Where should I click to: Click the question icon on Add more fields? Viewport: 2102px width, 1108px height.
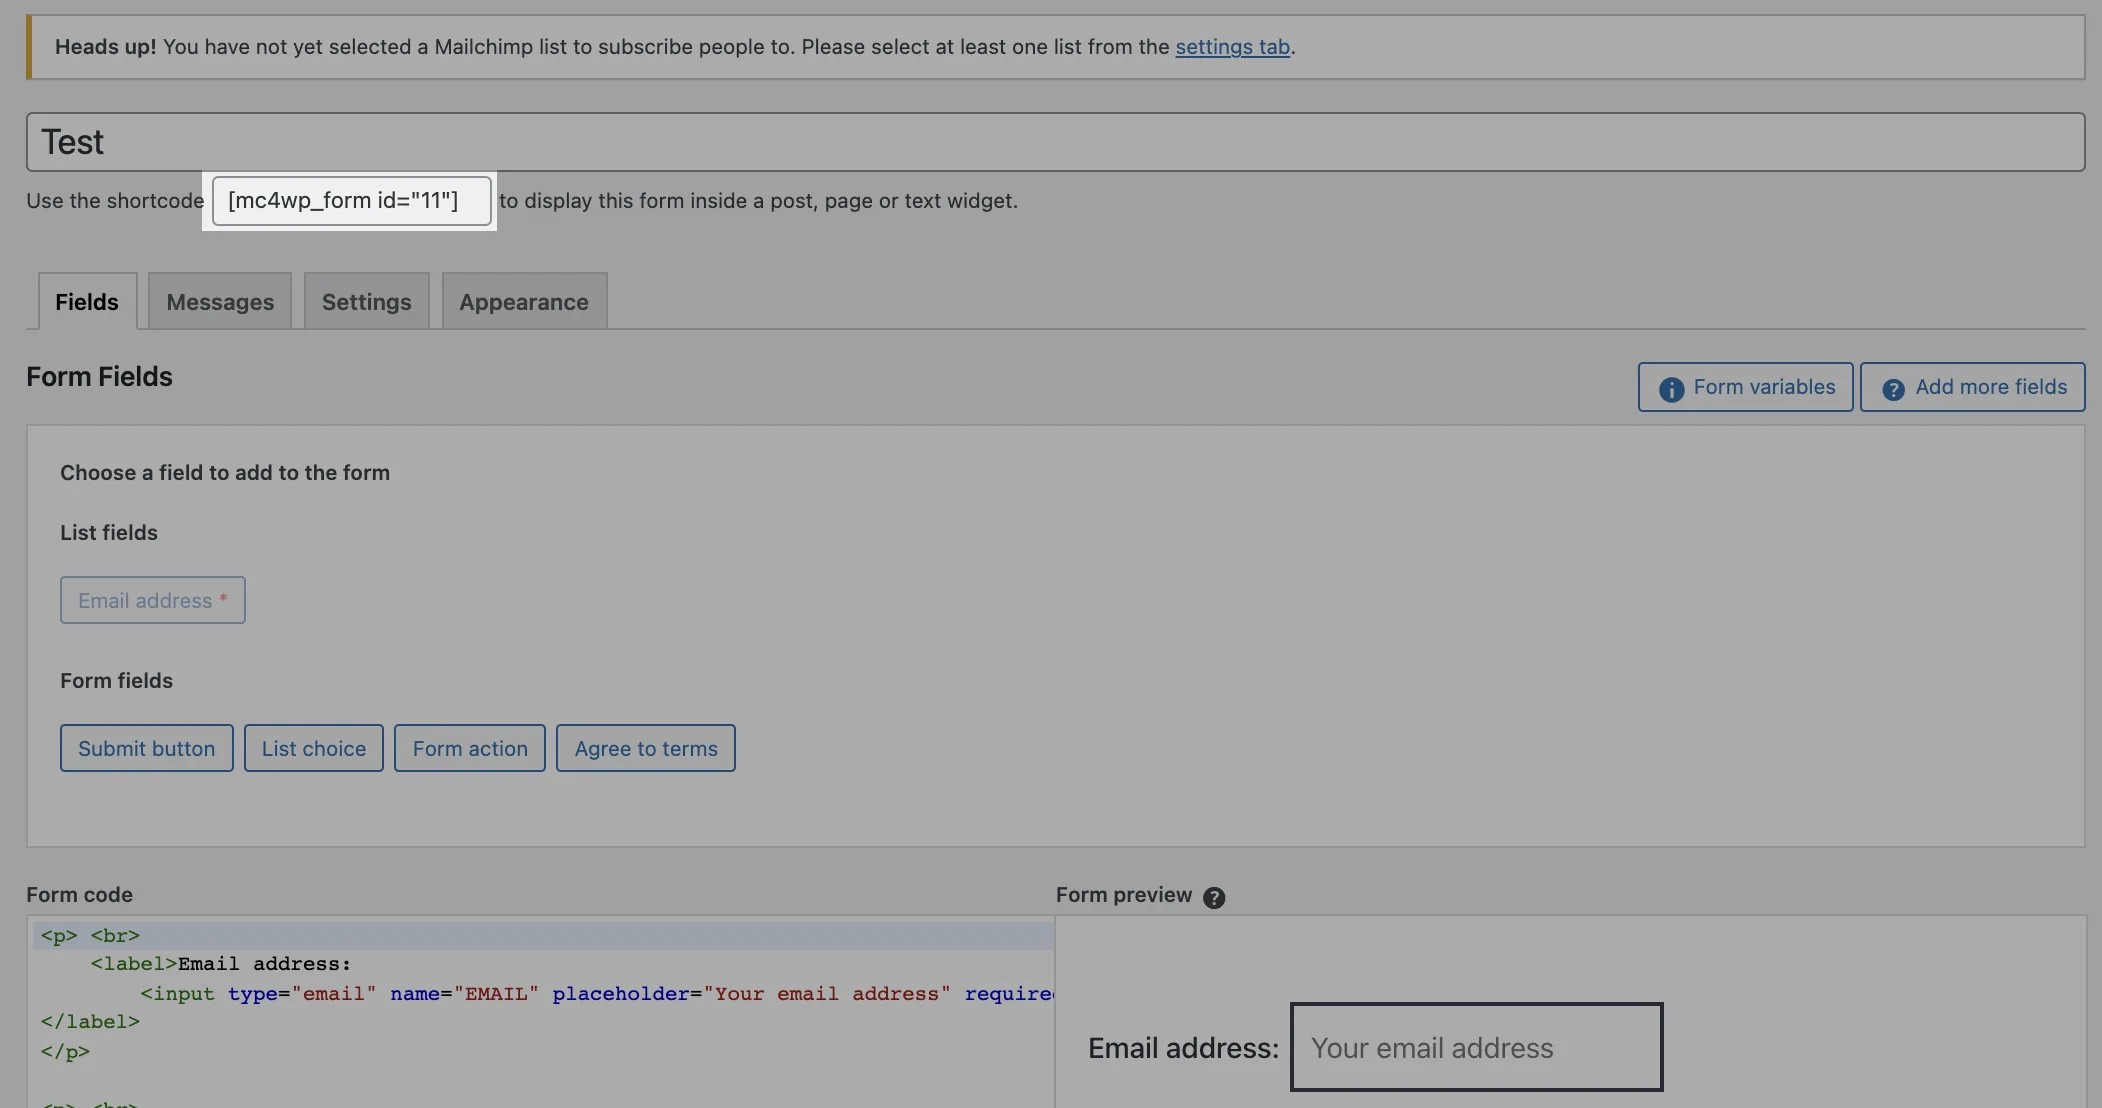(x=1893, y=389)
